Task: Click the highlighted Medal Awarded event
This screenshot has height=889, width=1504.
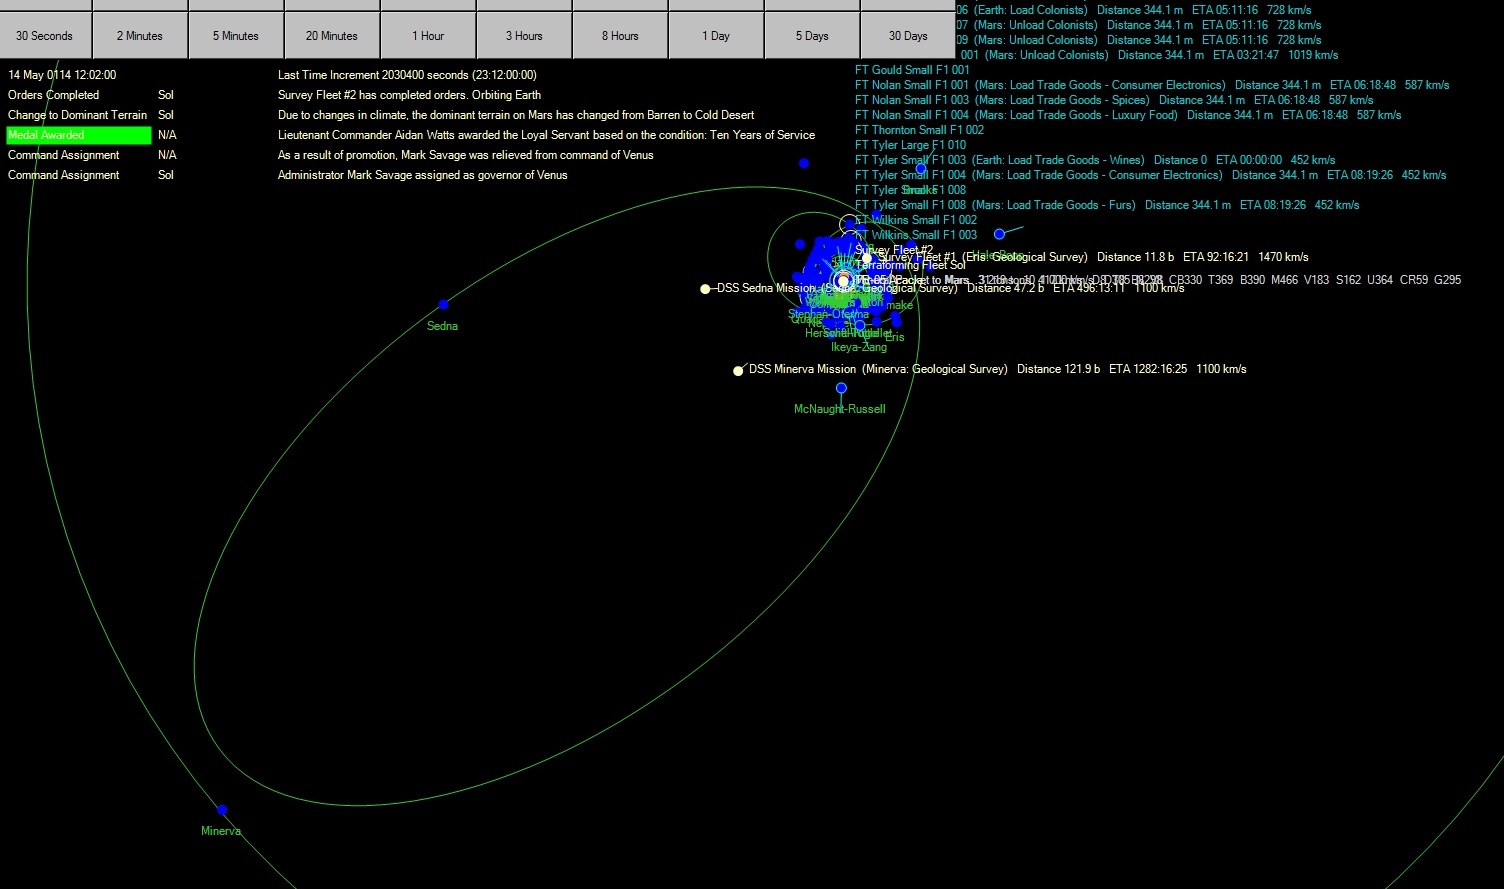Action: 79,135
